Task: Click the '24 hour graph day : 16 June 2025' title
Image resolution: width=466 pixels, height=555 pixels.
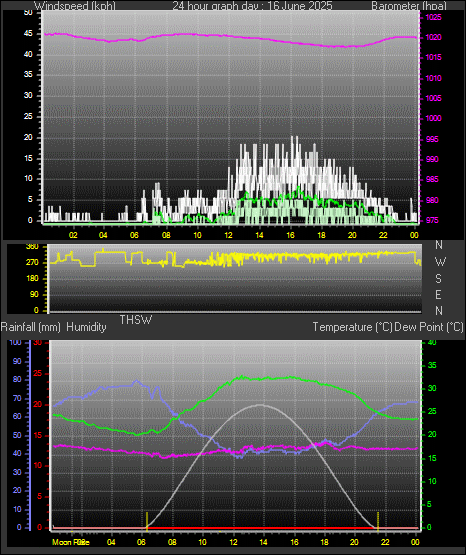Action: pos(252,6)
